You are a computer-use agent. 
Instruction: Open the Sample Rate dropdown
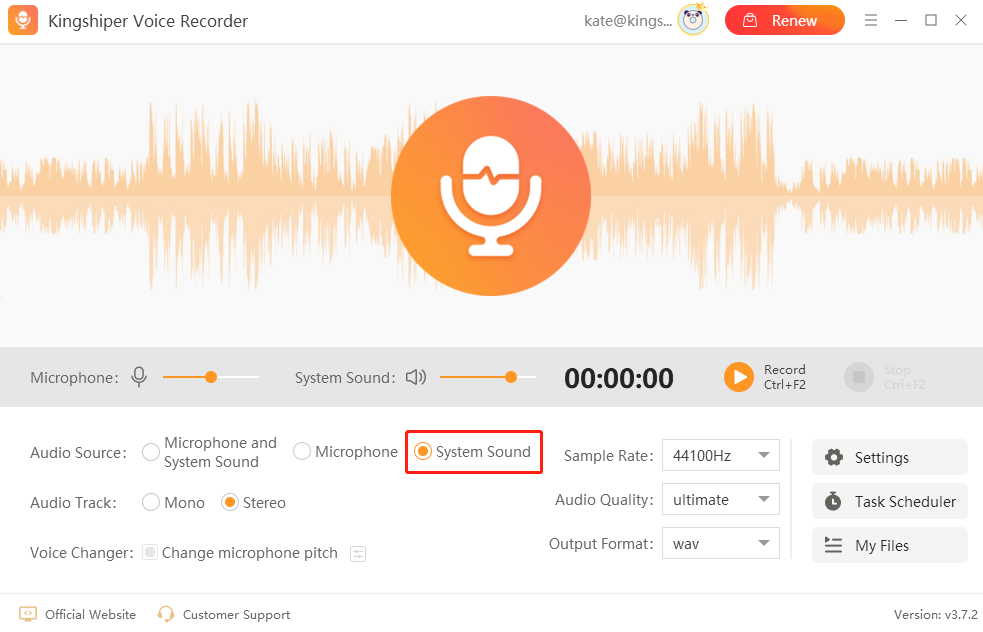(x=720, y=455)
